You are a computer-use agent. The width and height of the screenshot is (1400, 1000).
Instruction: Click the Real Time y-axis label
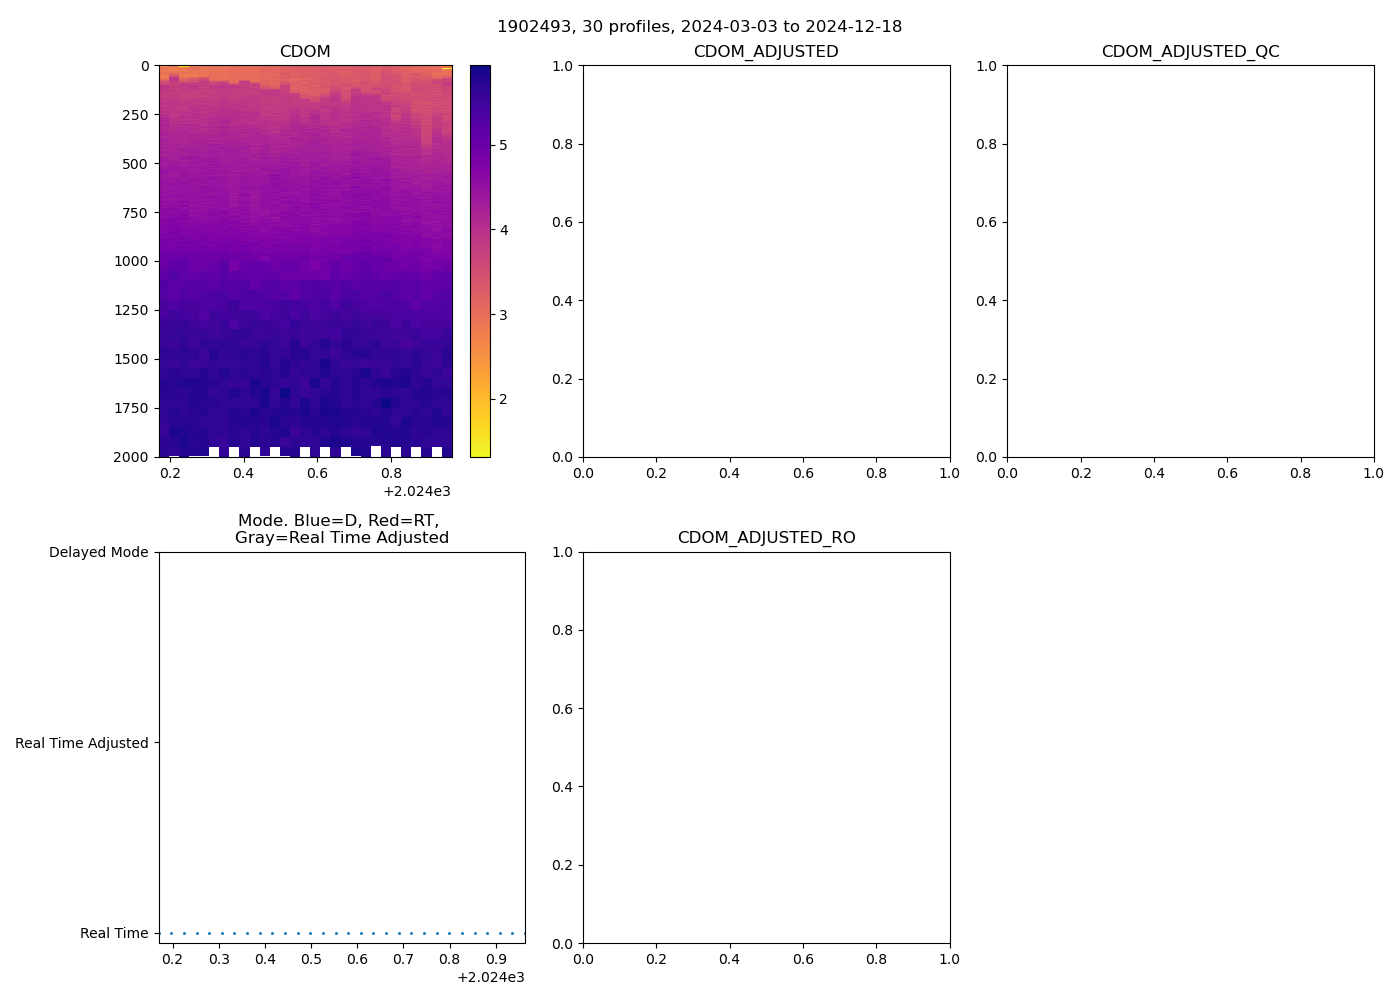(x=114, y=933)
